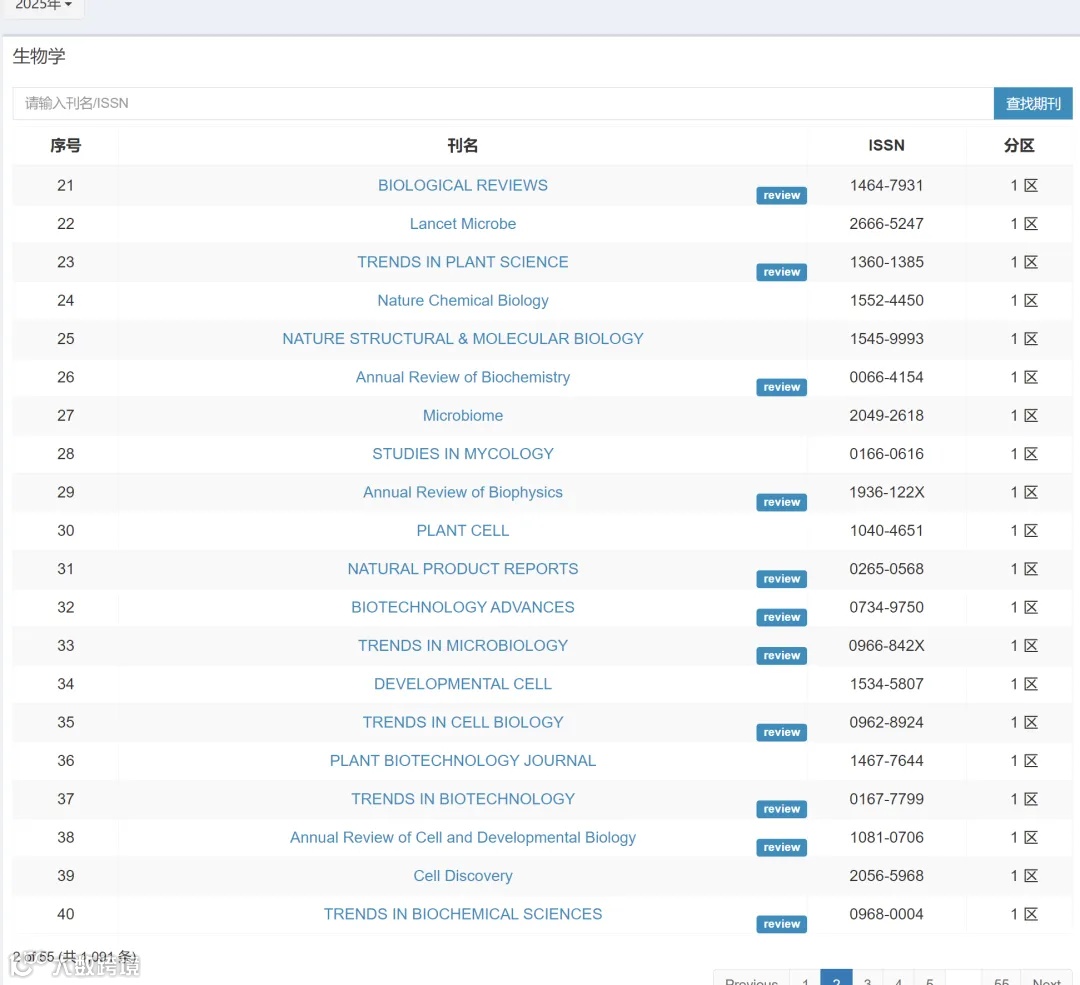1080x985 pixels.
Task: Open the Microbiome journal link
Action: coord(463,415)
